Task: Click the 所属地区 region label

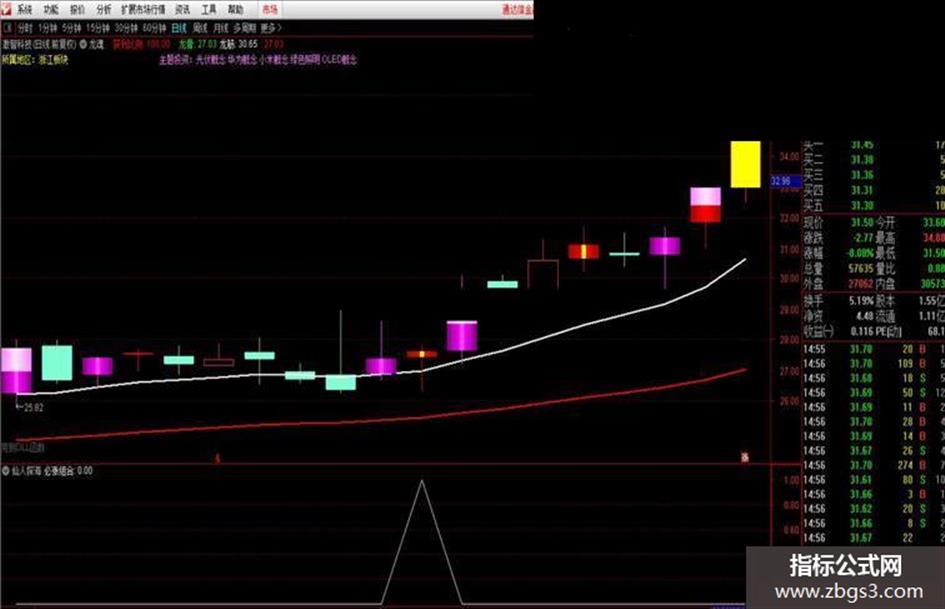Action: 18,60
